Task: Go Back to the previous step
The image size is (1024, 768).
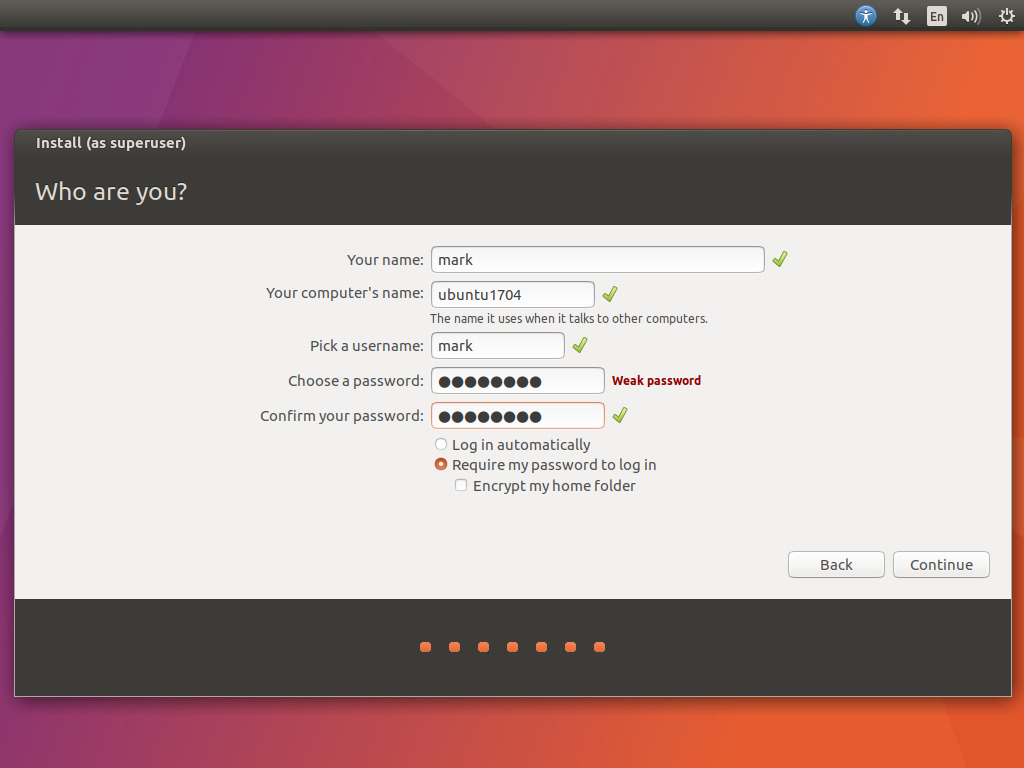Action: pos(836,565)
